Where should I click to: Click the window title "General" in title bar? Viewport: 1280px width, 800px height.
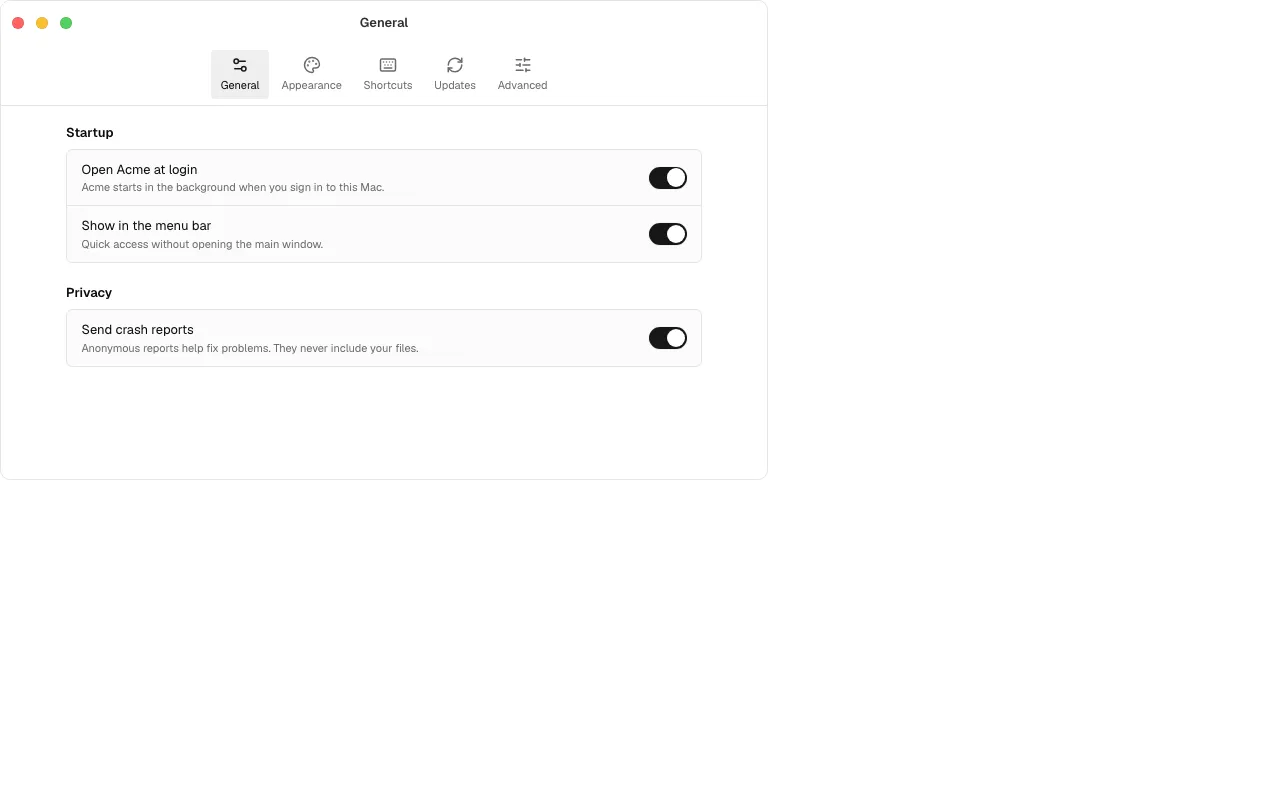(384, 23)
